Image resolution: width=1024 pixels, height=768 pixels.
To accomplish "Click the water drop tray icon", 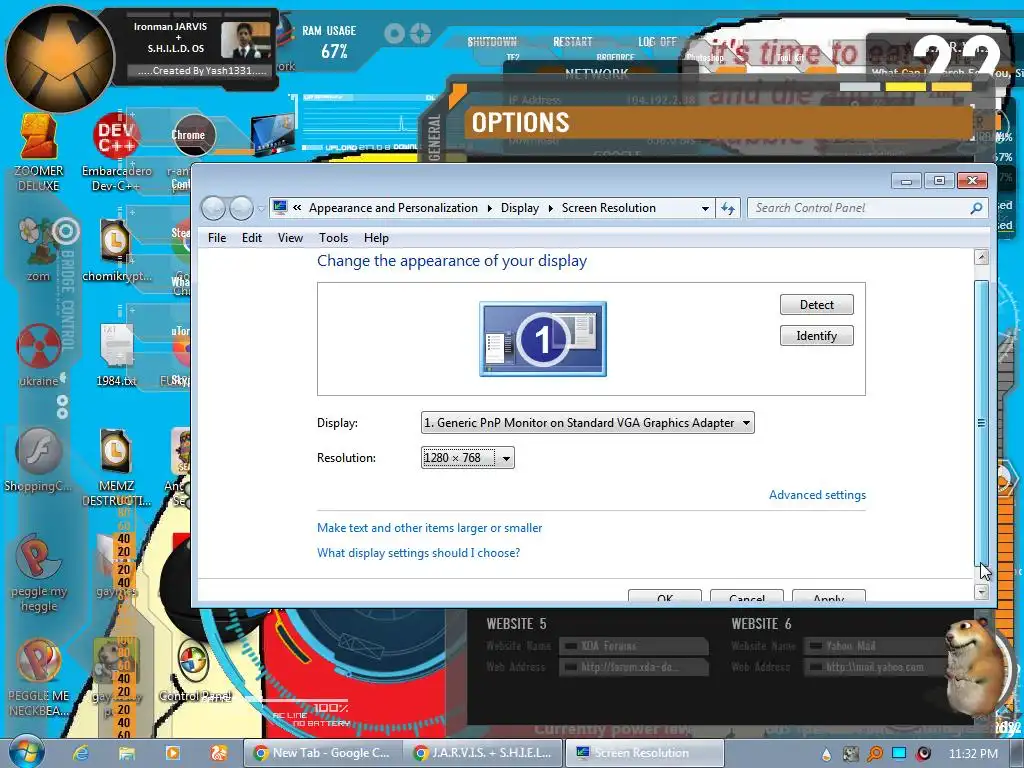I will coord(826,754).
